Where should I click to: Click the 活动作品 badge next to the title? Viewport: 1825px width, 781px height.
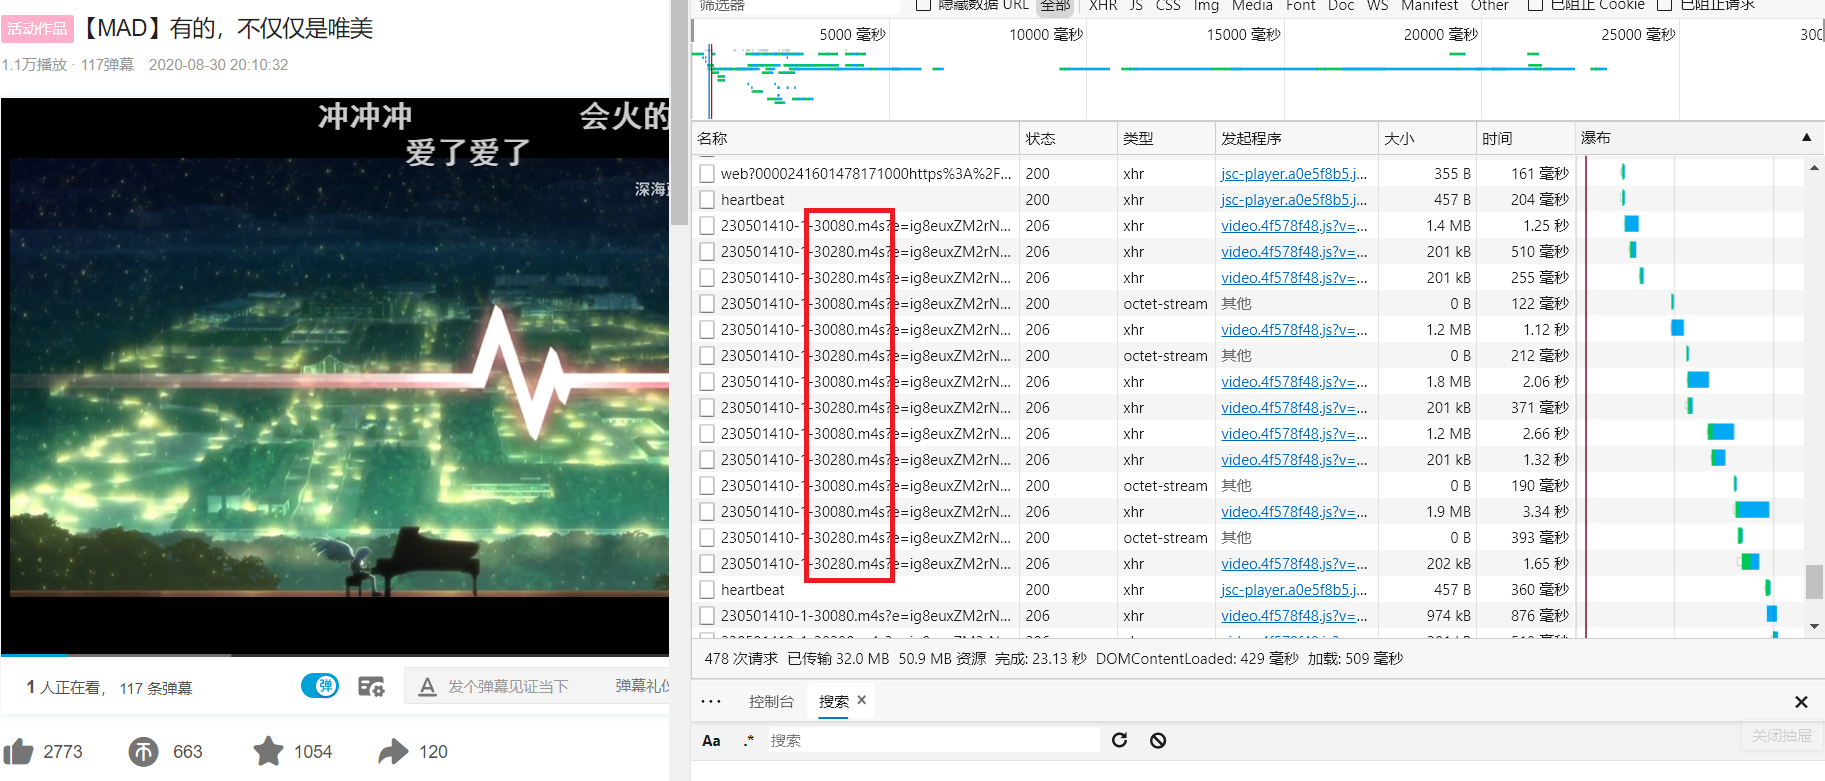coord(37,28)
